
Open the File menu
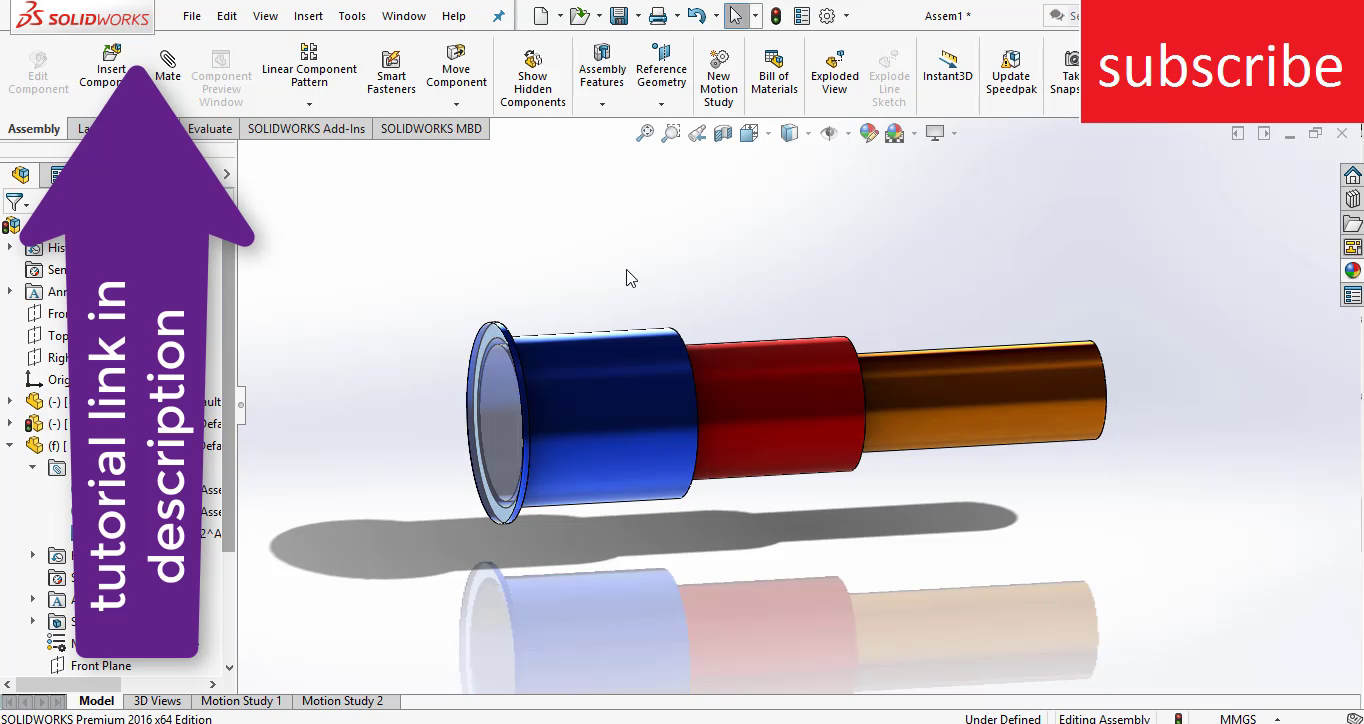click(x=192, y=16)
